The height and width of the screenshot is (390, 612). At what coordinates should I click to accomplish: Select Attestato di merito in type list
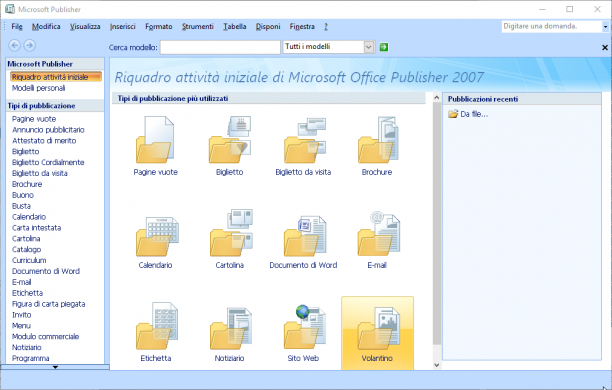click(x=44, y=141)
